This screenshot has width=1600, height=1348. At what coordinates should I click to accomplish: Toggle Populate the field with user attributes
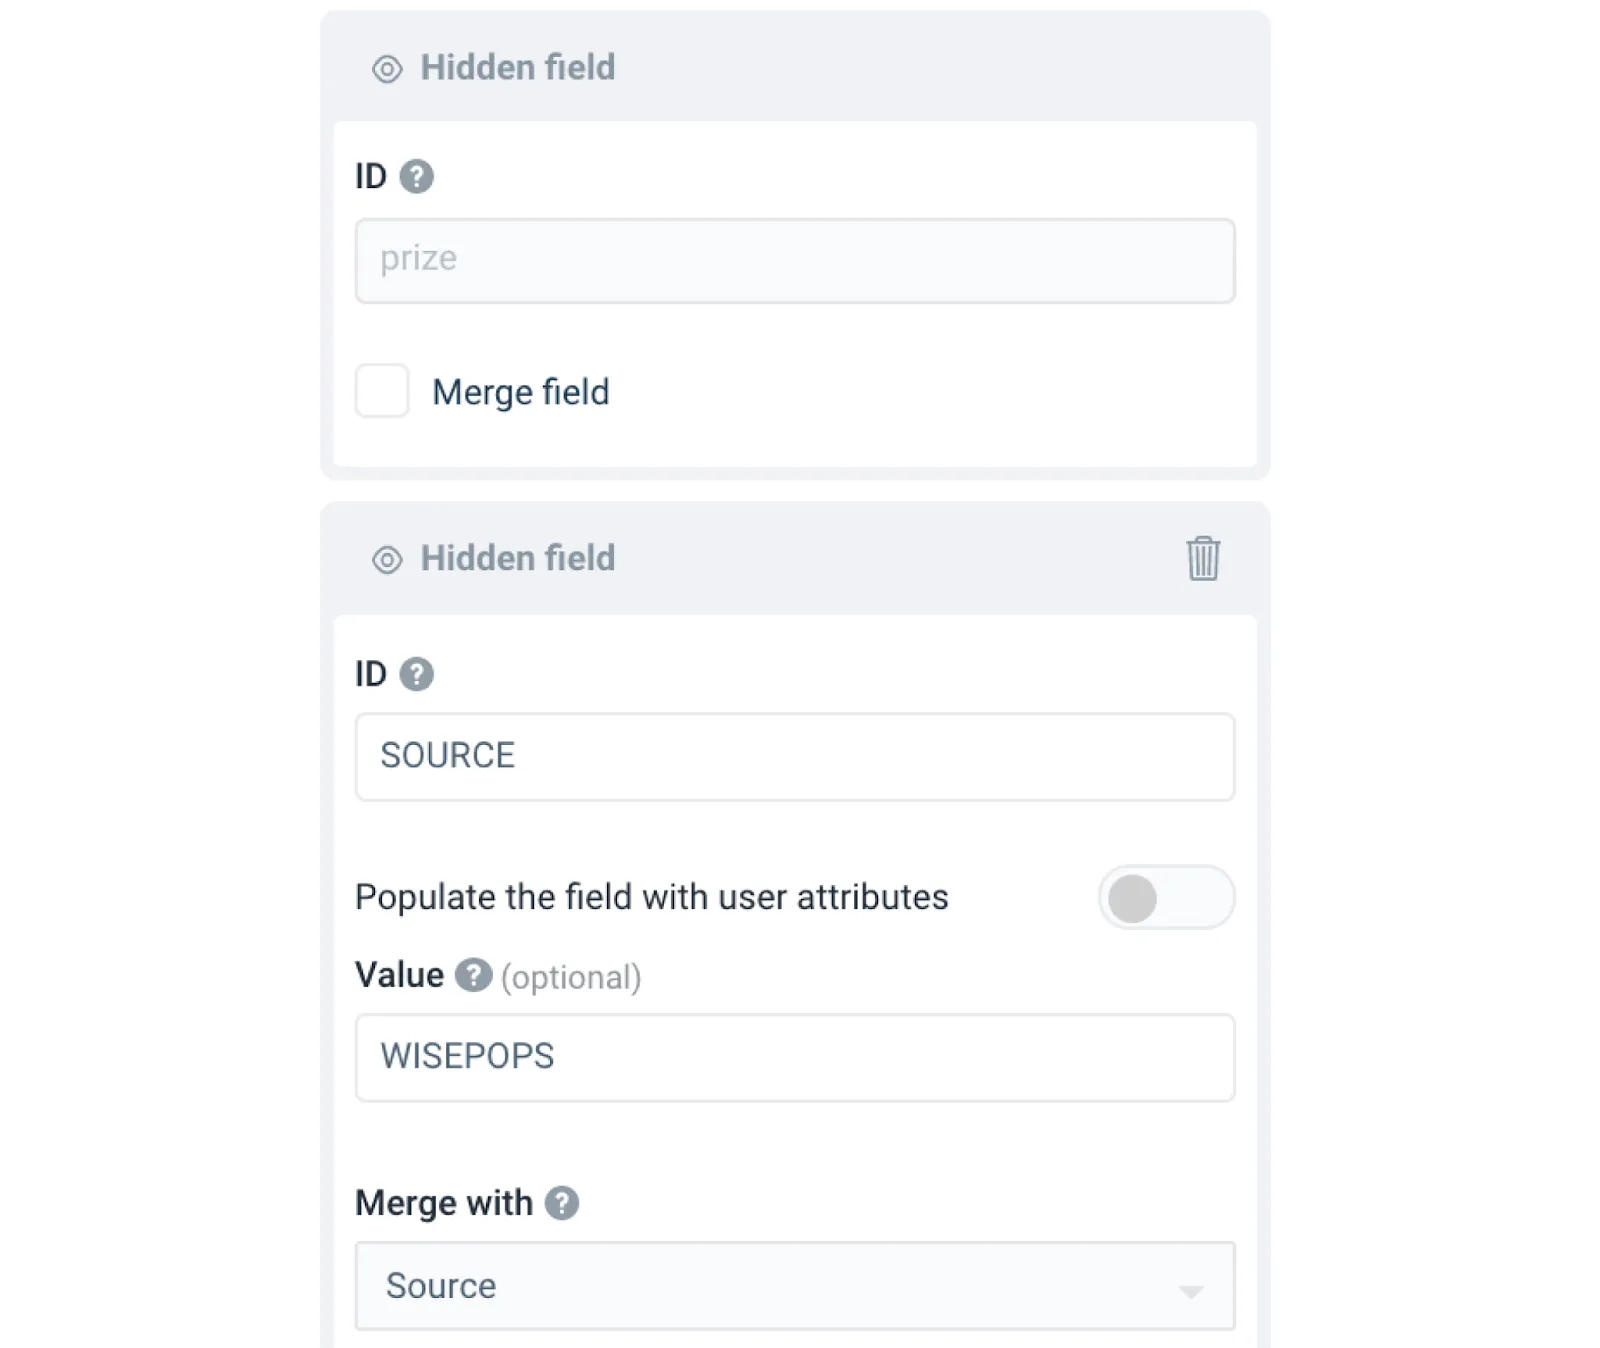coord(1166,898)
